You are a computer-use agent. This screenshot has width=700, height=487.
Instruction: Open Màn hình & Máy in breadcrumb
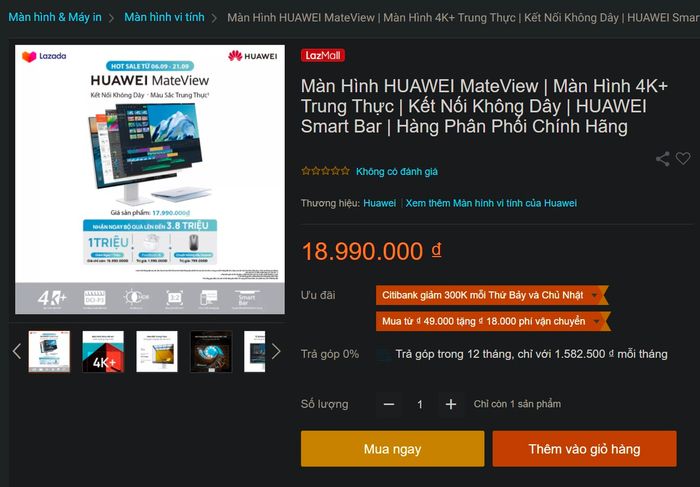tap(55, 17)
